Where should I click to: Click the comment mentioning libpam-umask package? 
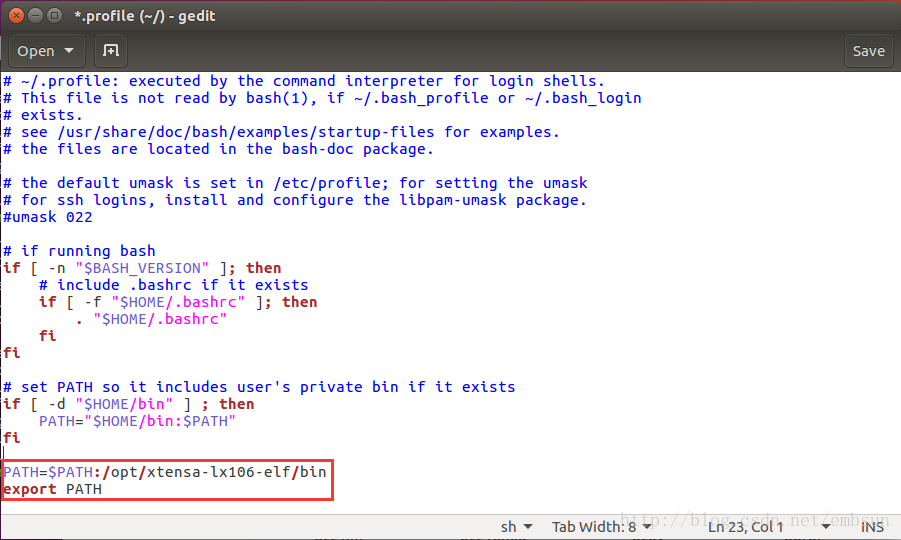coord(295,200)
